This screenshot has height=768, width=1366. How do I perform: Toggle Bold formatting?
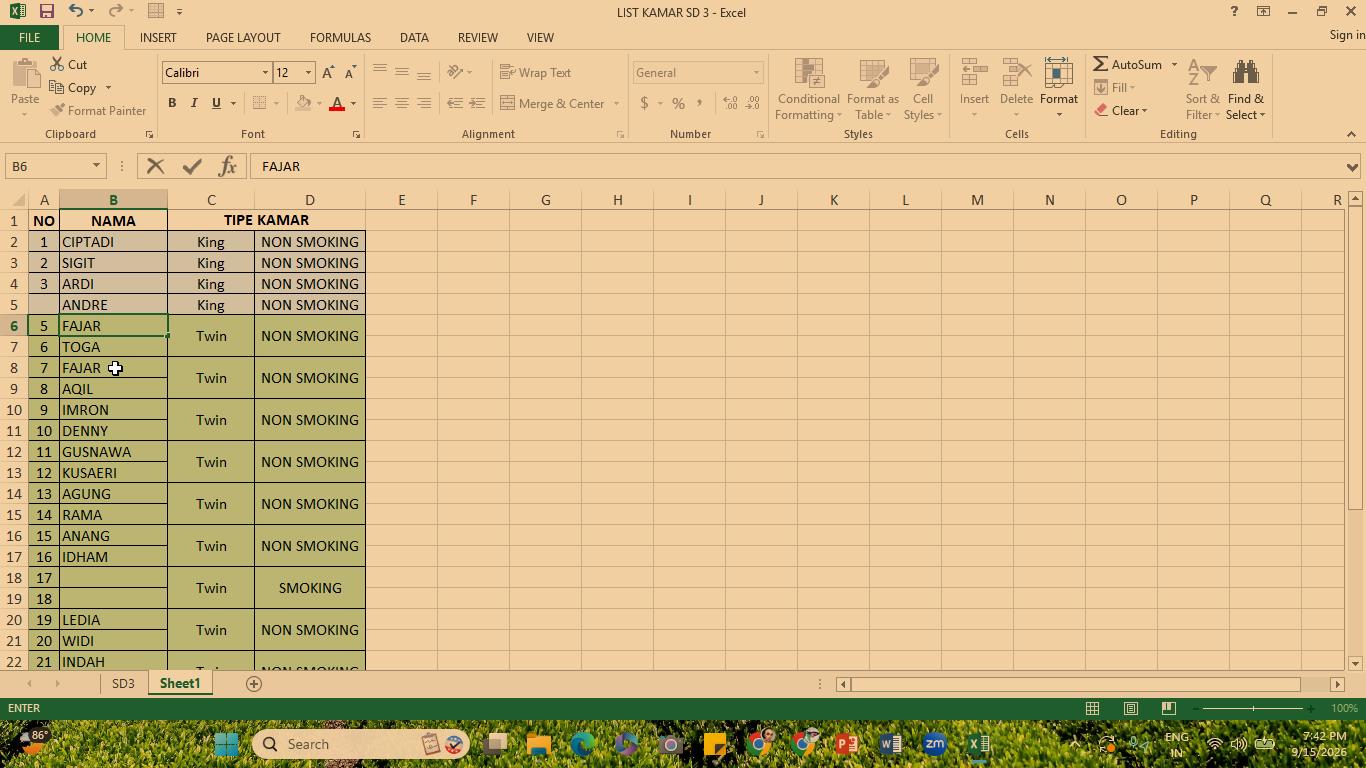172,103
